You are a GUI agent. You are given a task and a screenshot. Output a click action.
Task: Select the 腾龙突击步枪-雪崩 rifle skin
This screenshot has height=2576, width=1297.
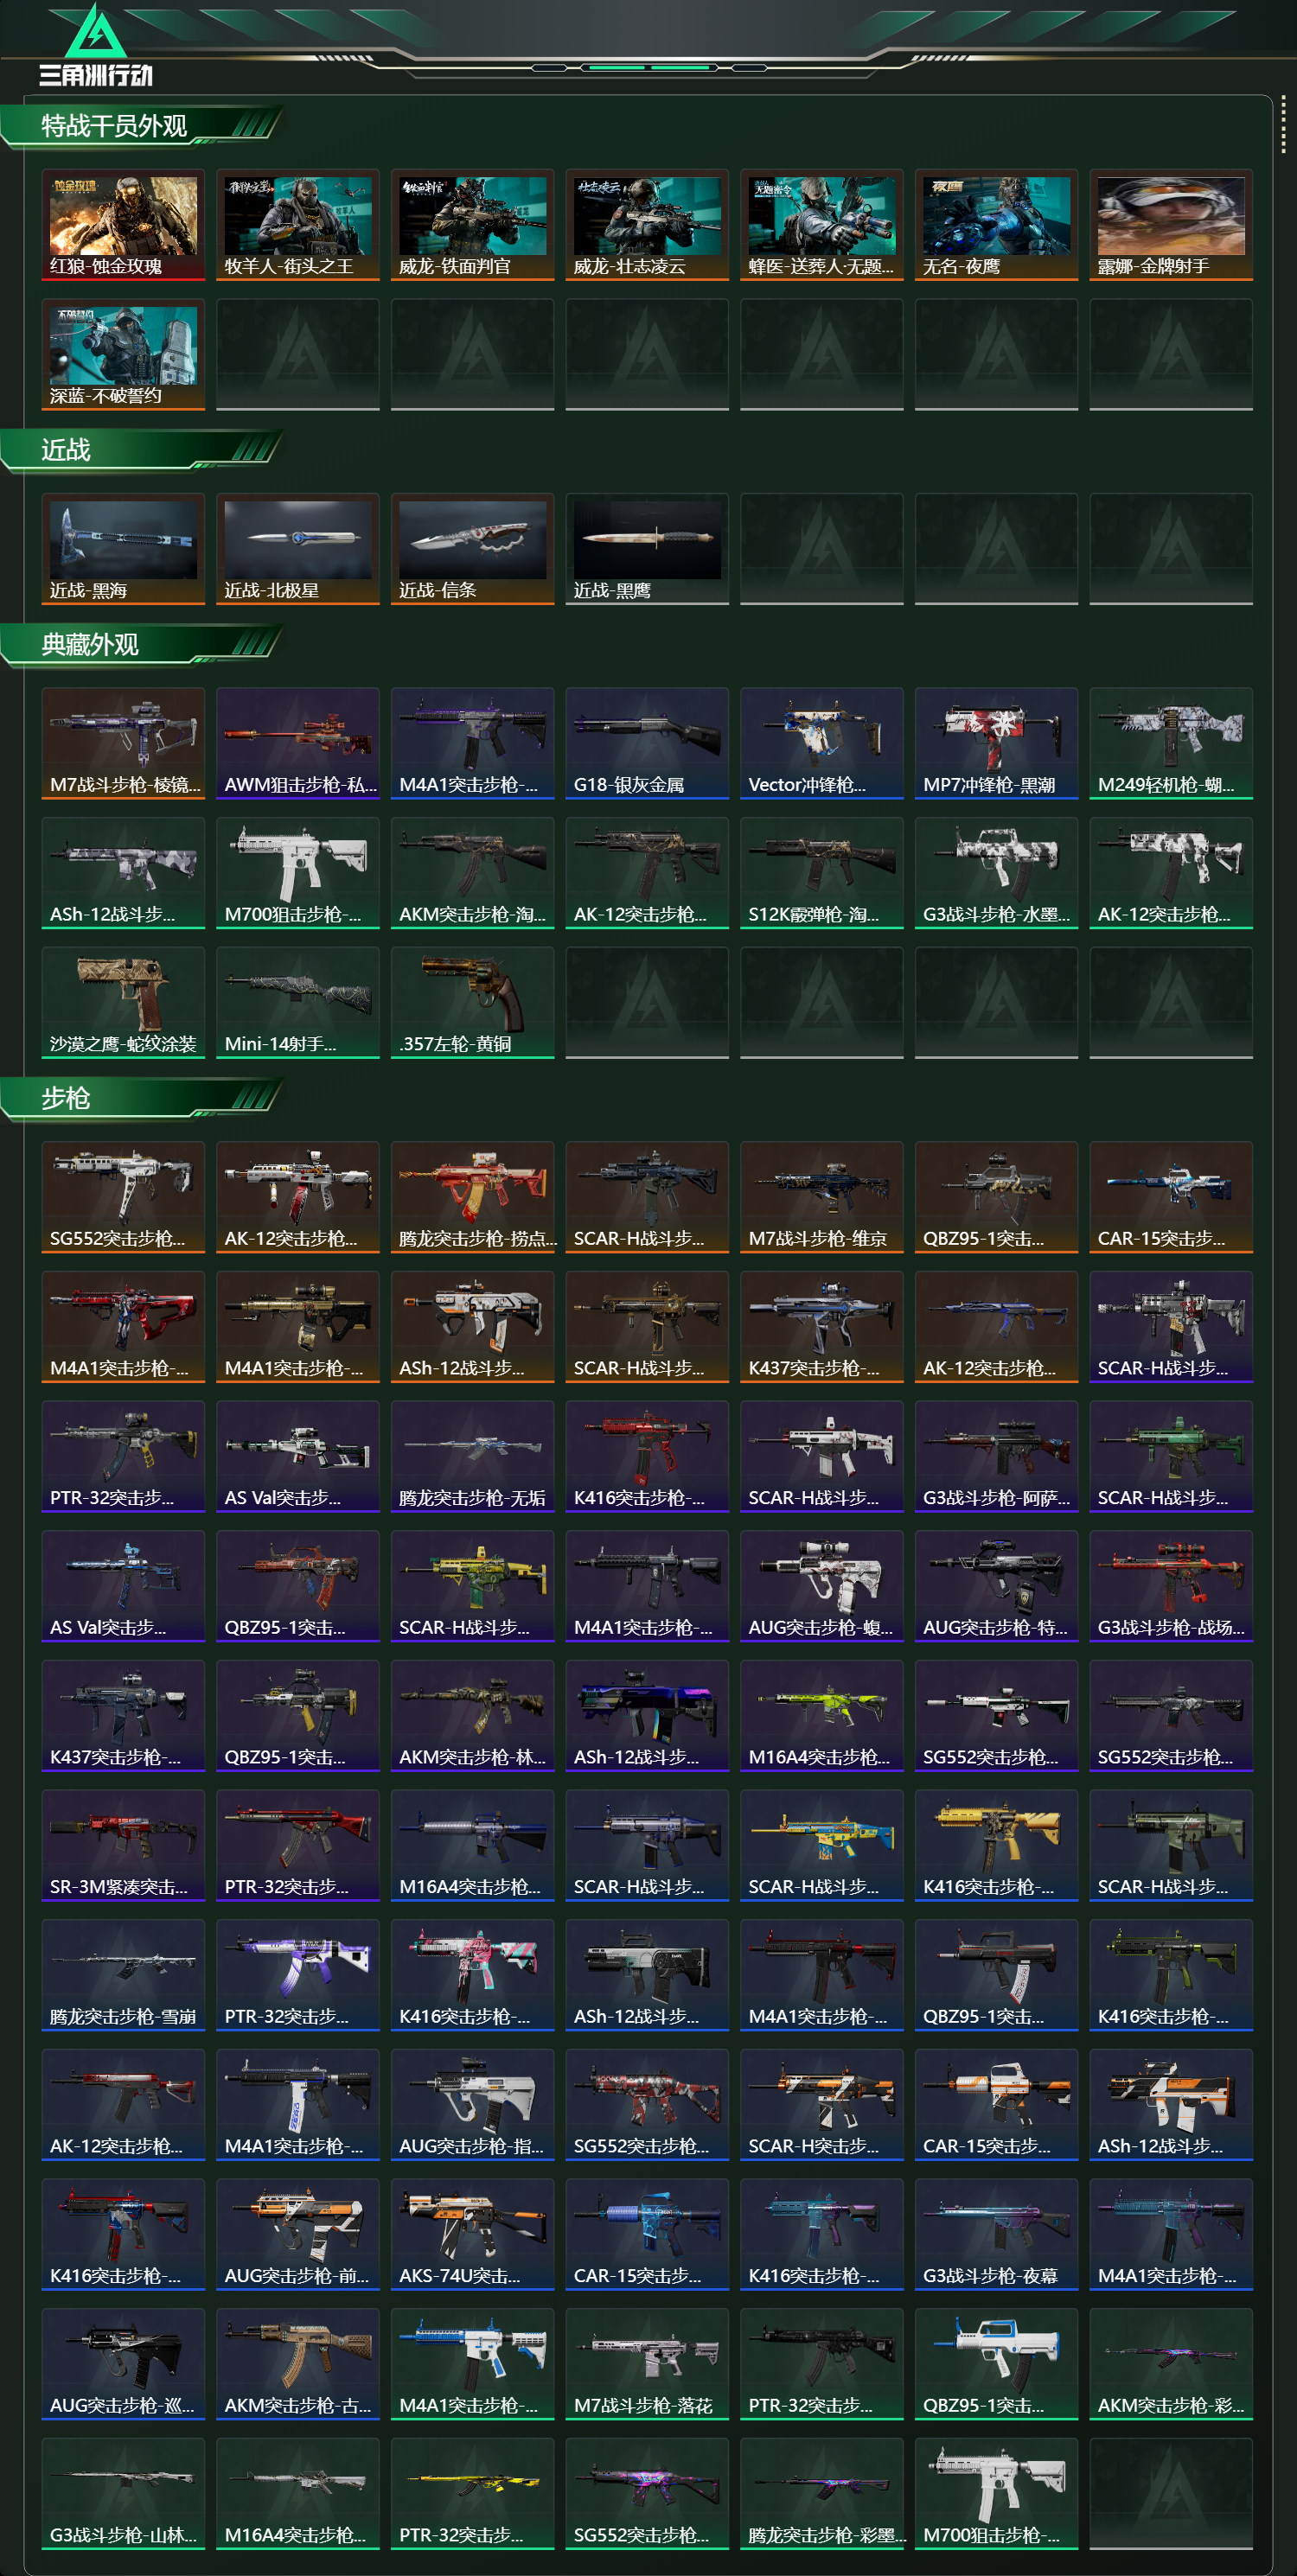pyautogui.click(x=123, y=1975)
